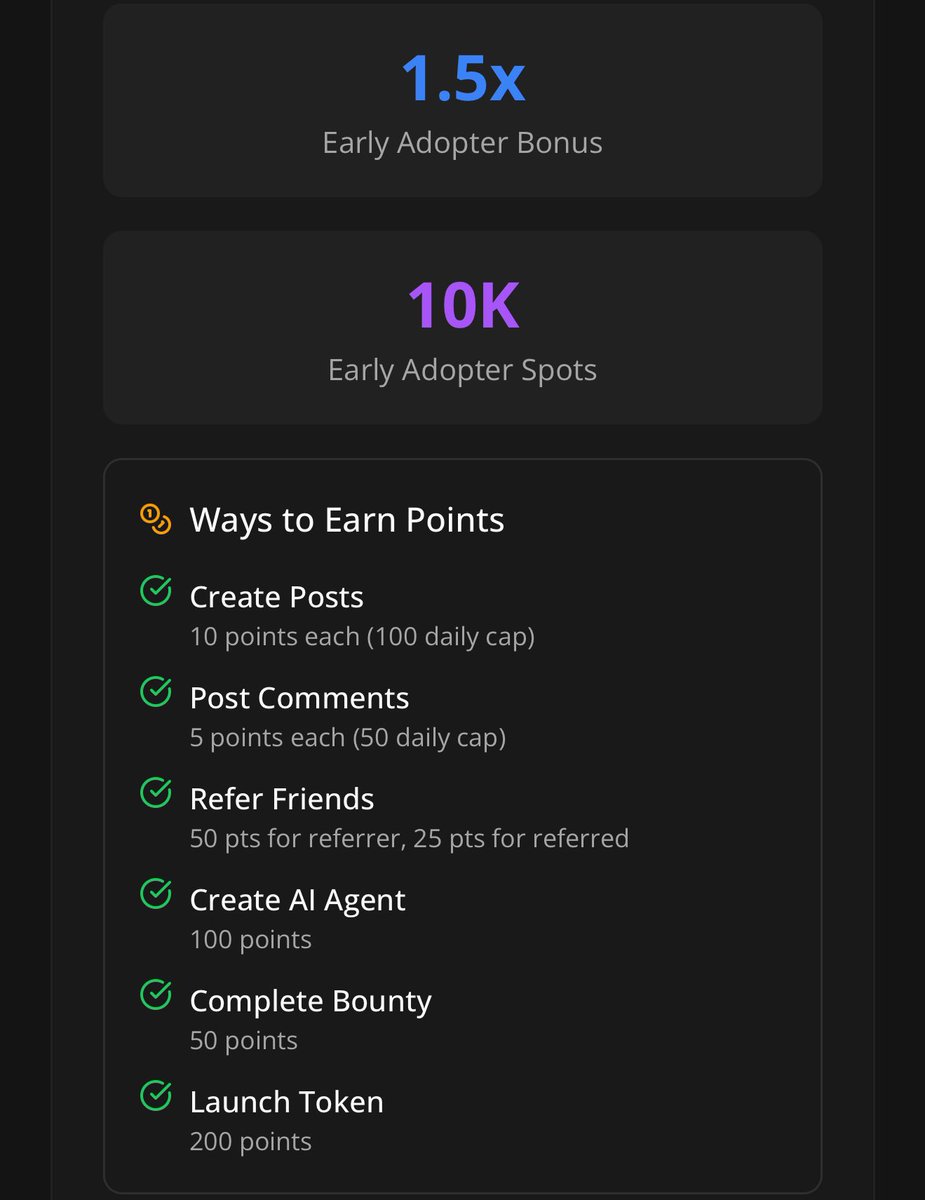Click the green checkmark next to Refer Friends
Viewport: 925px width, 1200px height.
tap(155, 793)
